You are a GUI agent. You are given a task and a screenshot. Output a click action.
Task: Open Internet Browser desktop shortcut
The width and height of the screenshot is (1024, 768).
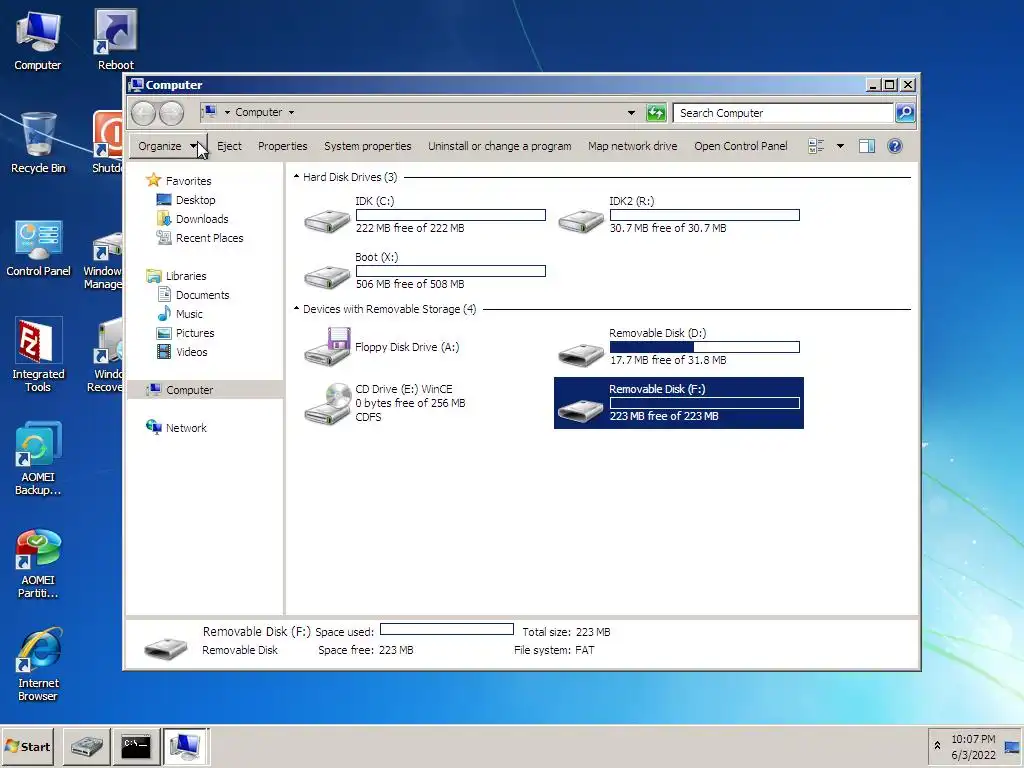[38, 665]
